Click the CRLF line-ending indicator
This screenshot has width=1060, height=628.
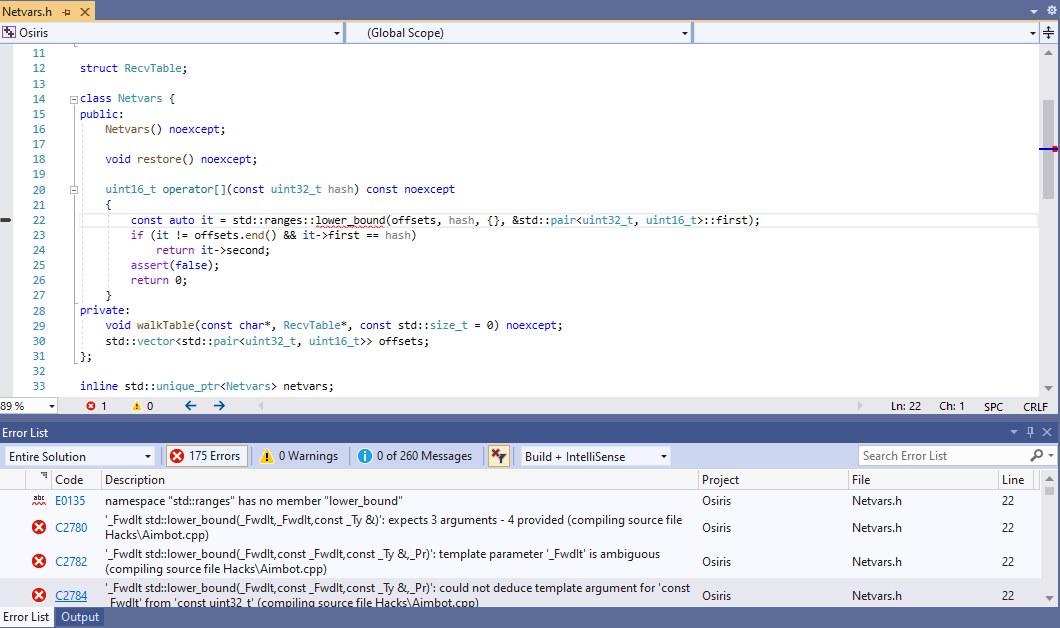click(1035, 406)
